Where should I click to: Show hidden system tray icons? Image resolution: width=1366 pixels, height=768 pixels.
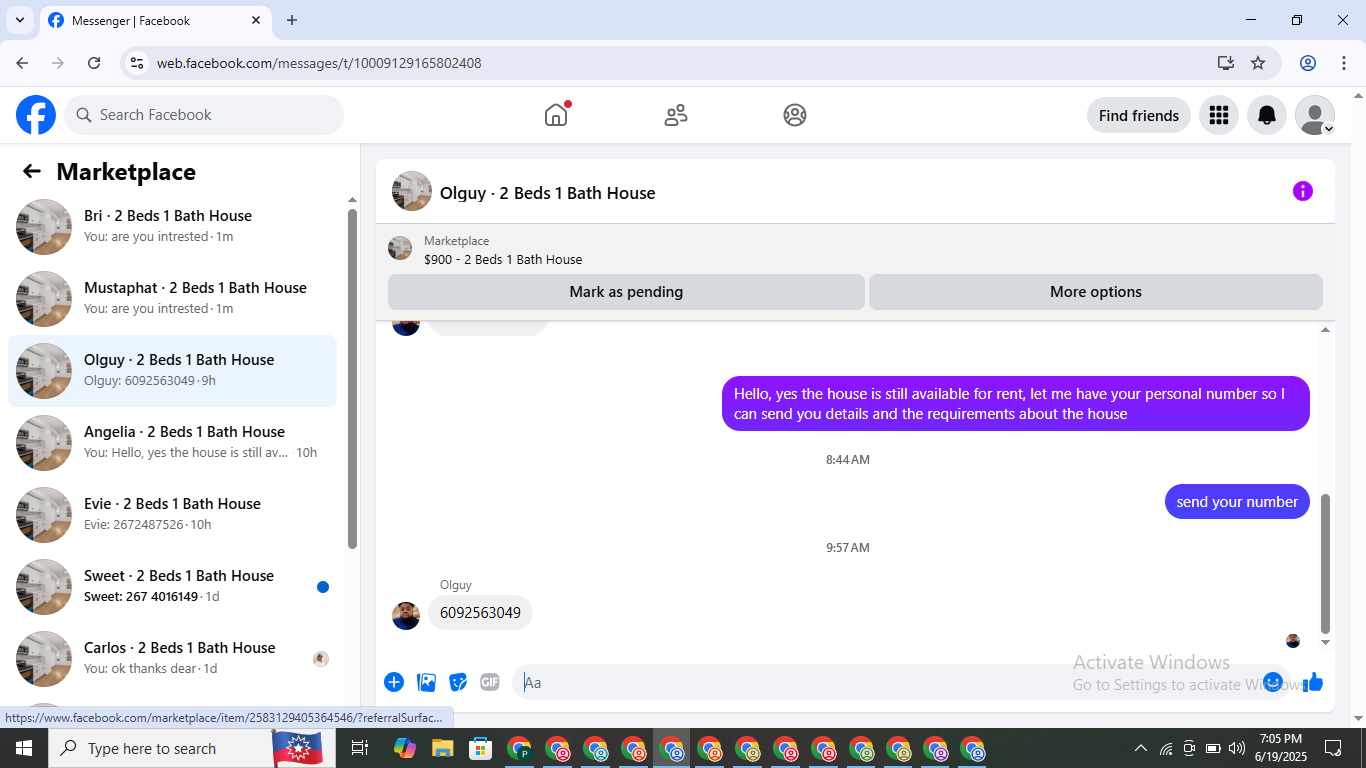1141,748
